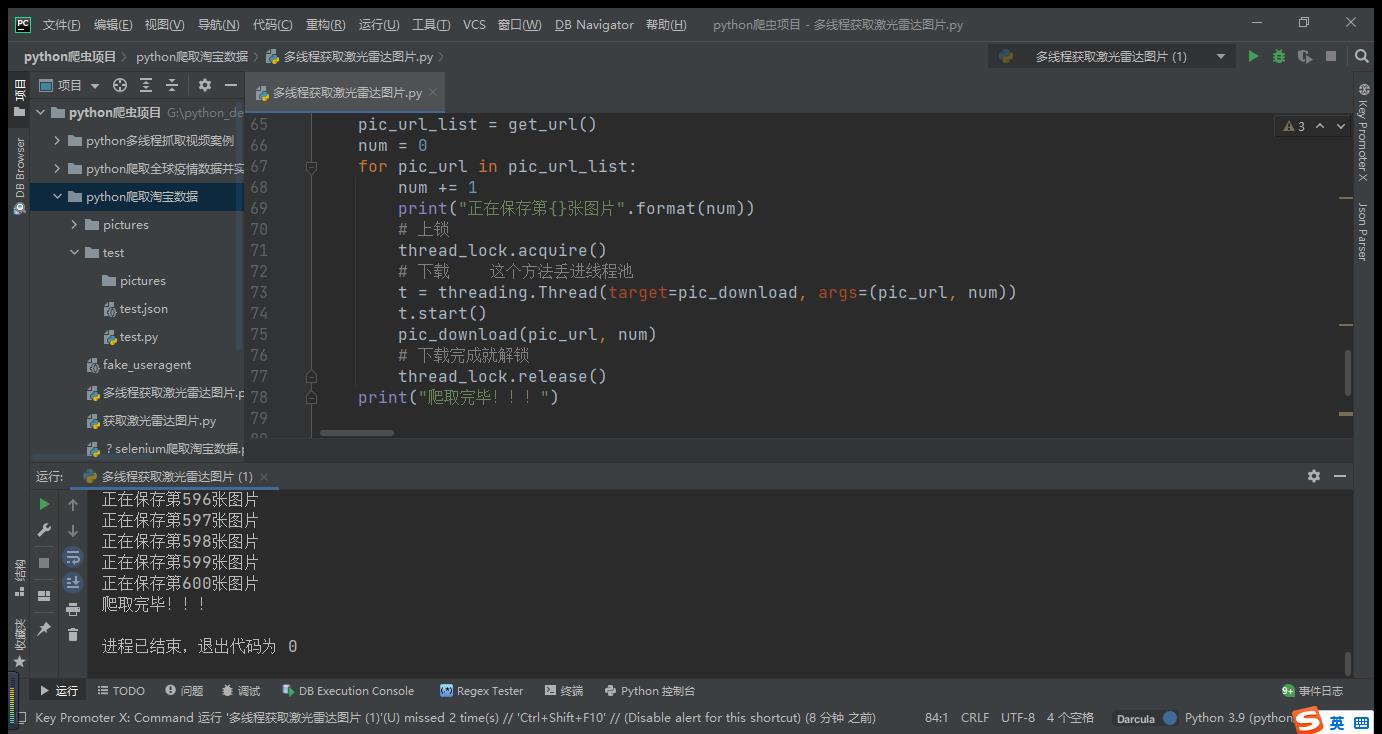Click the editor vertical scrollbar thumb
This screenshot has height=734, width=1382.
1348,373
